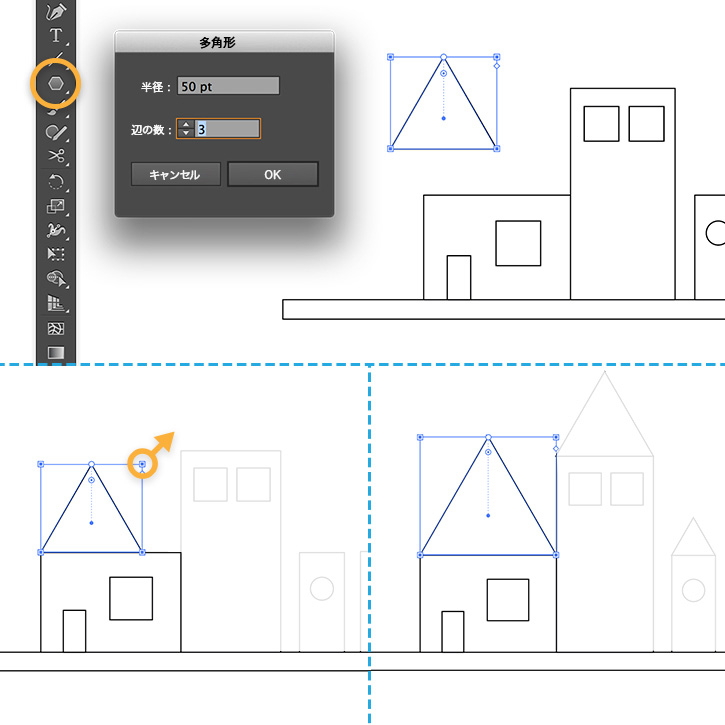Select the Perspective Grid tool

(56, 303)
